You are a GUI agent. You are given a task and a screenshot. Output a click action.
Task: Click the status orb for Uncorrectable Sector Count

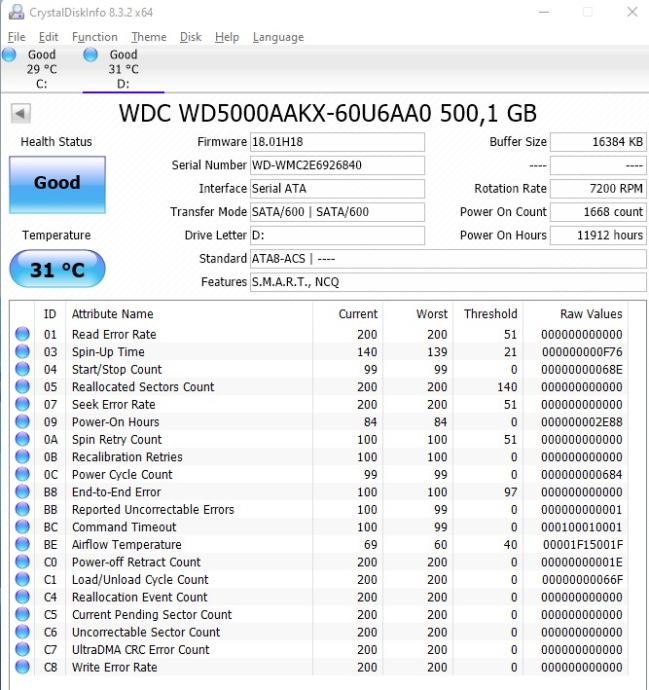pyautogui.click(x=22, y=632)
